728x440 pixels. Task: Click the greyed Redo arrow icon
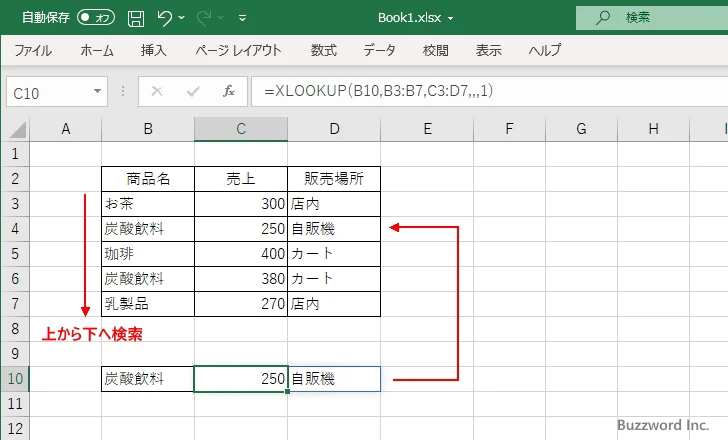pos(204,18)
